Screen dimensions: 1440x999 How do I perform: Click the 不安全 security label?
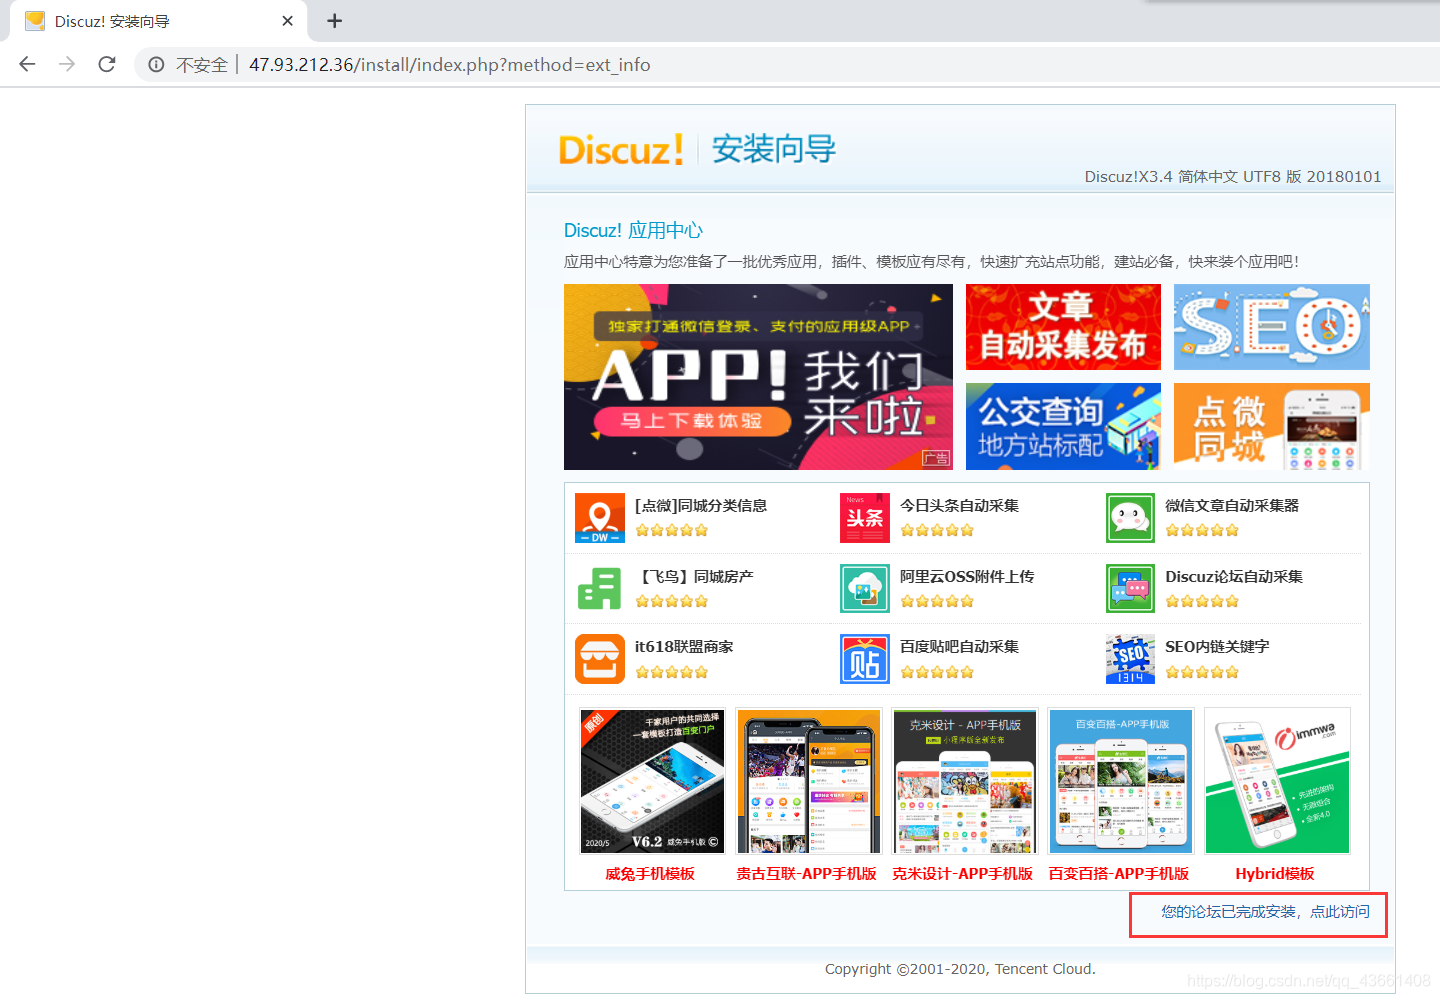[x=202, y=65]
